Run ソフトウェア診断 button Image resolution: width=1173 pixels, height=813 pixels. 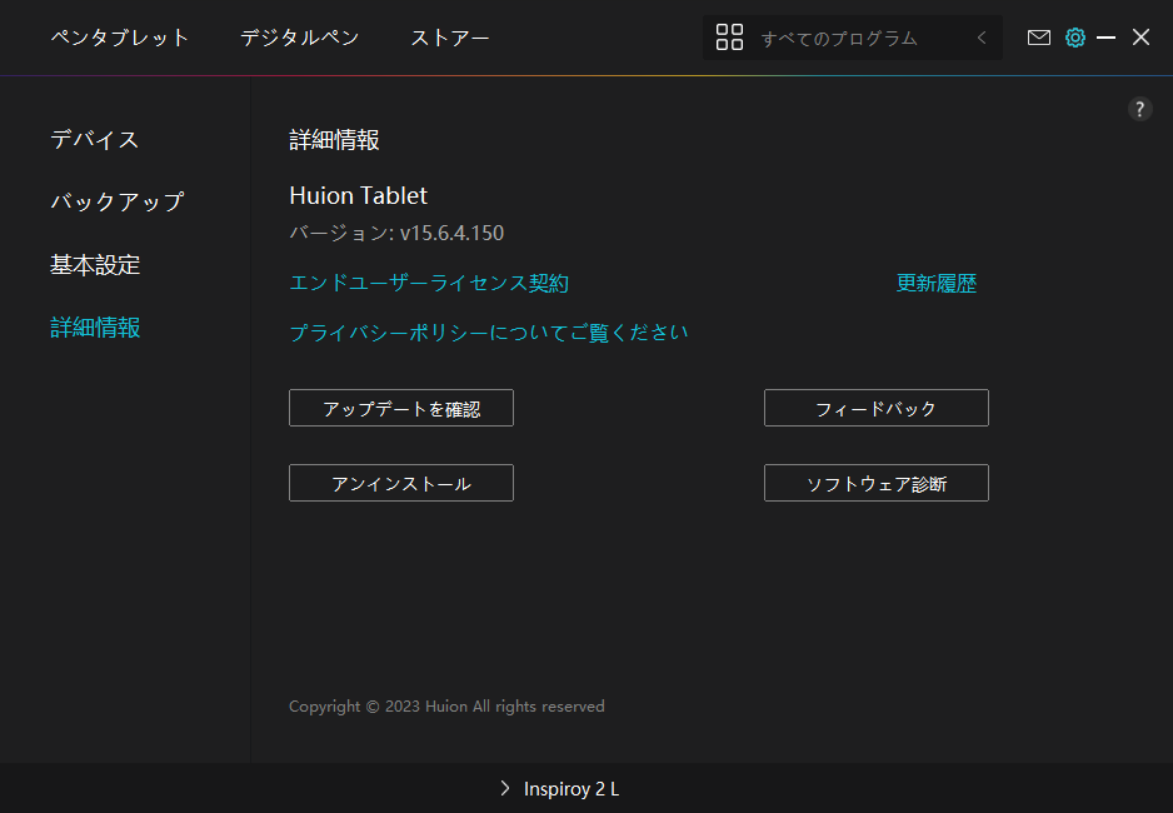(876, 483)
